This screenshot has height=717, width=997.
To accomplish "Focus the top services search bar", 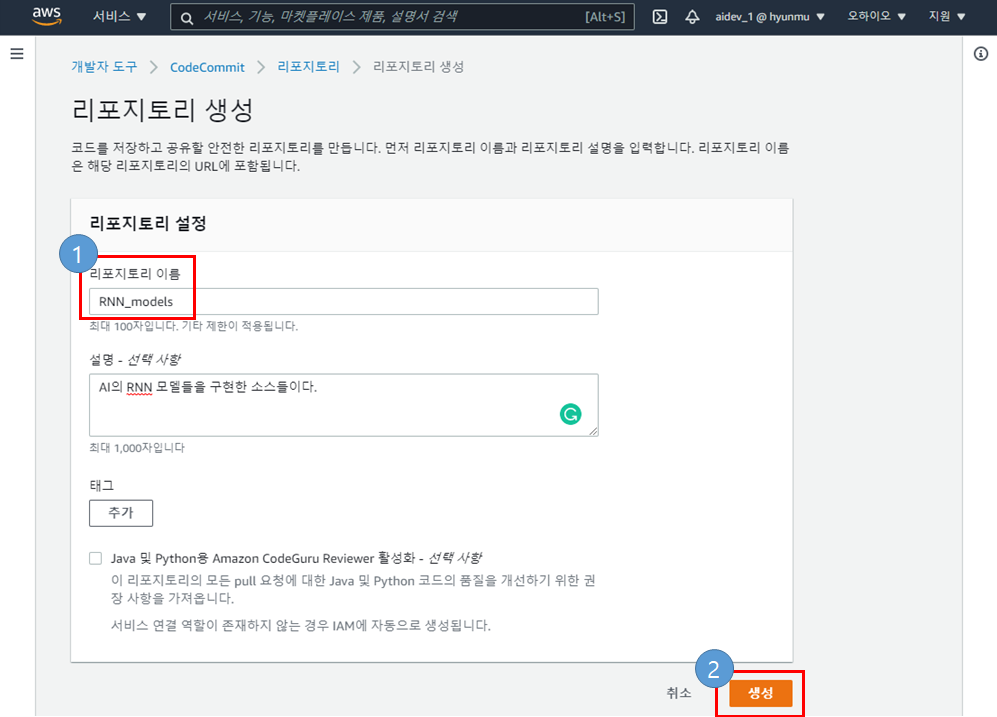I will [402, 17].
